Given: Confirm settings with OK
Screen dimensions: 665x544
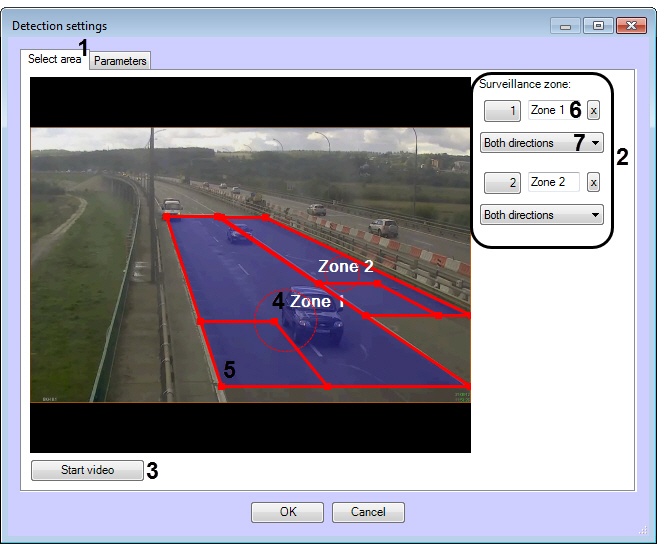Looking at the screenshot, I should point(288,512).
